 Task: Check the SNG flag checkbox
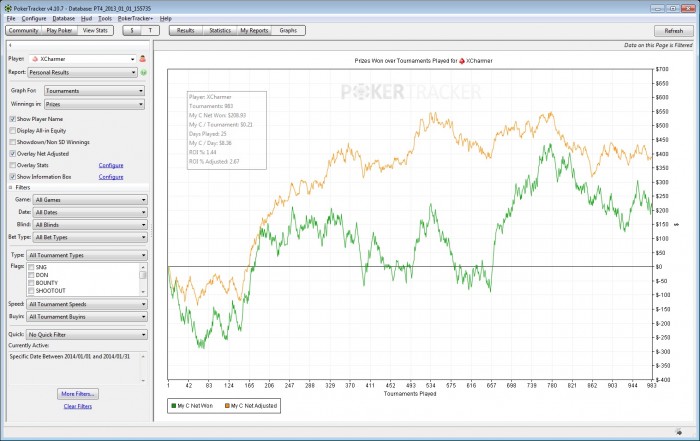31,267
